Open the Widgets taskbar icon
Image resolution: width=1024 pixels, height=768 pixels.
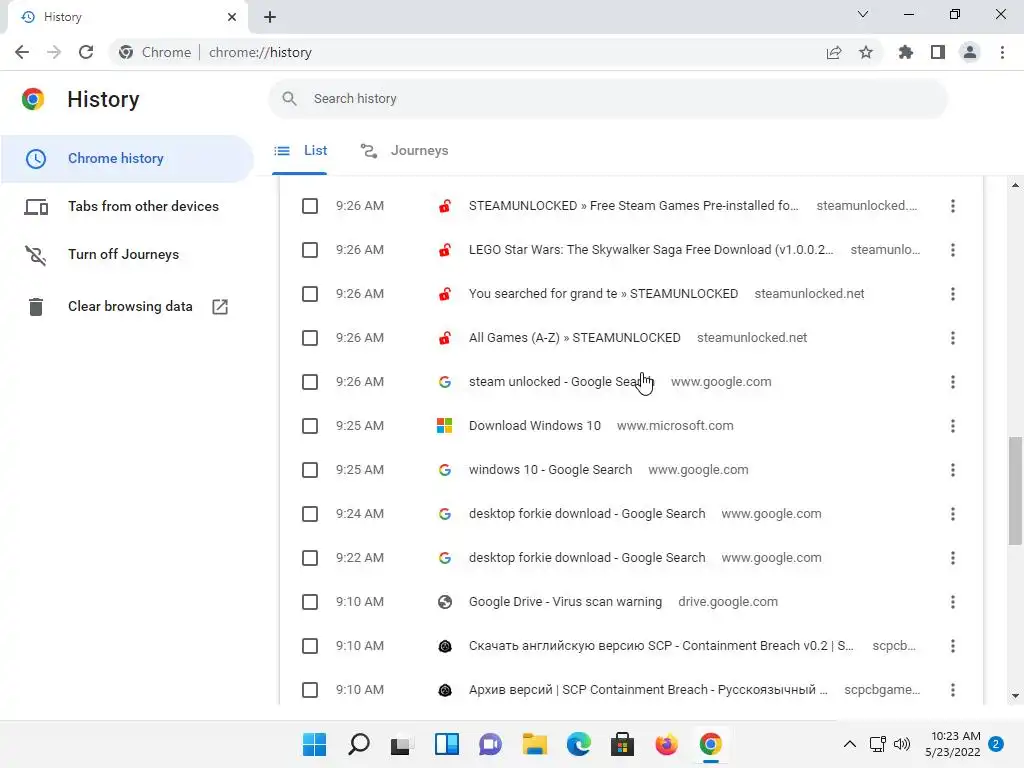tap(447, 744)
